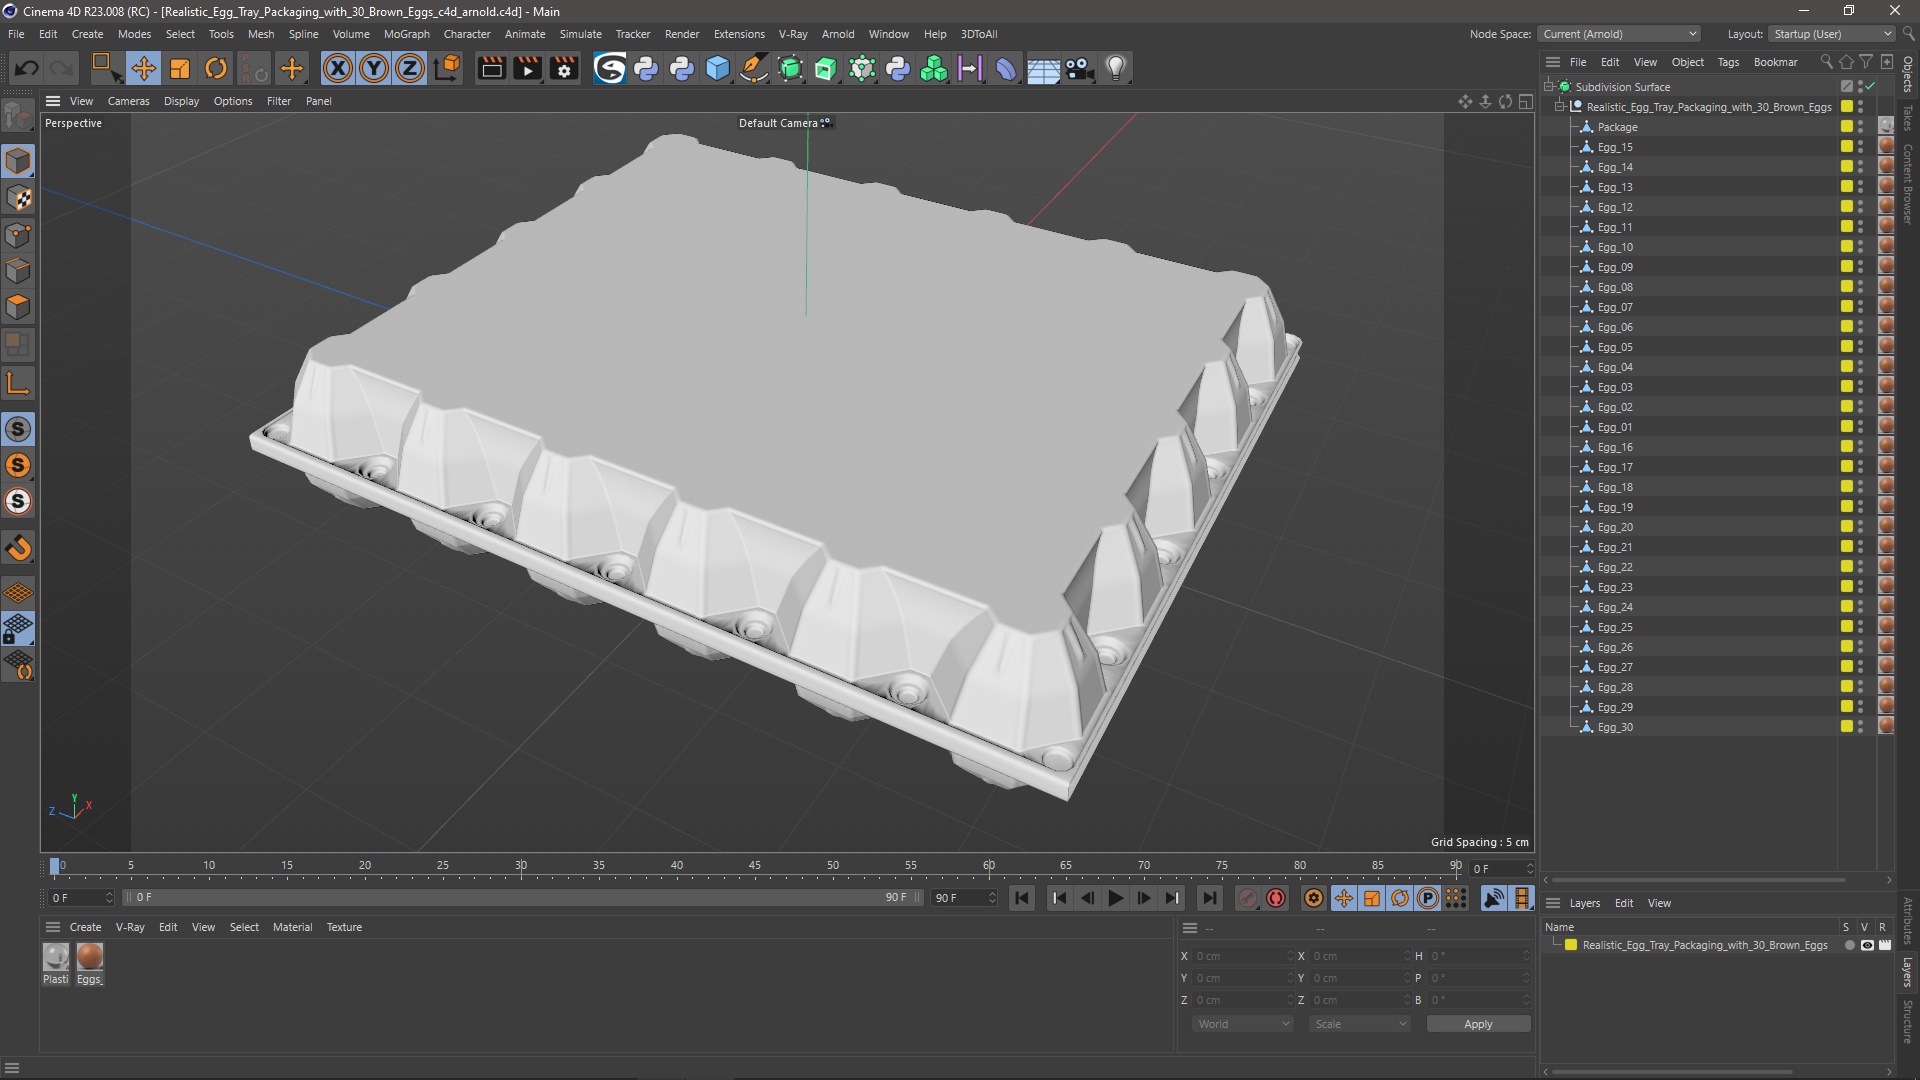Image resolution: width=1920 pixels, height=1080 pixels.
Task: Open material manager Texture menu
Action: coord(344,927)
